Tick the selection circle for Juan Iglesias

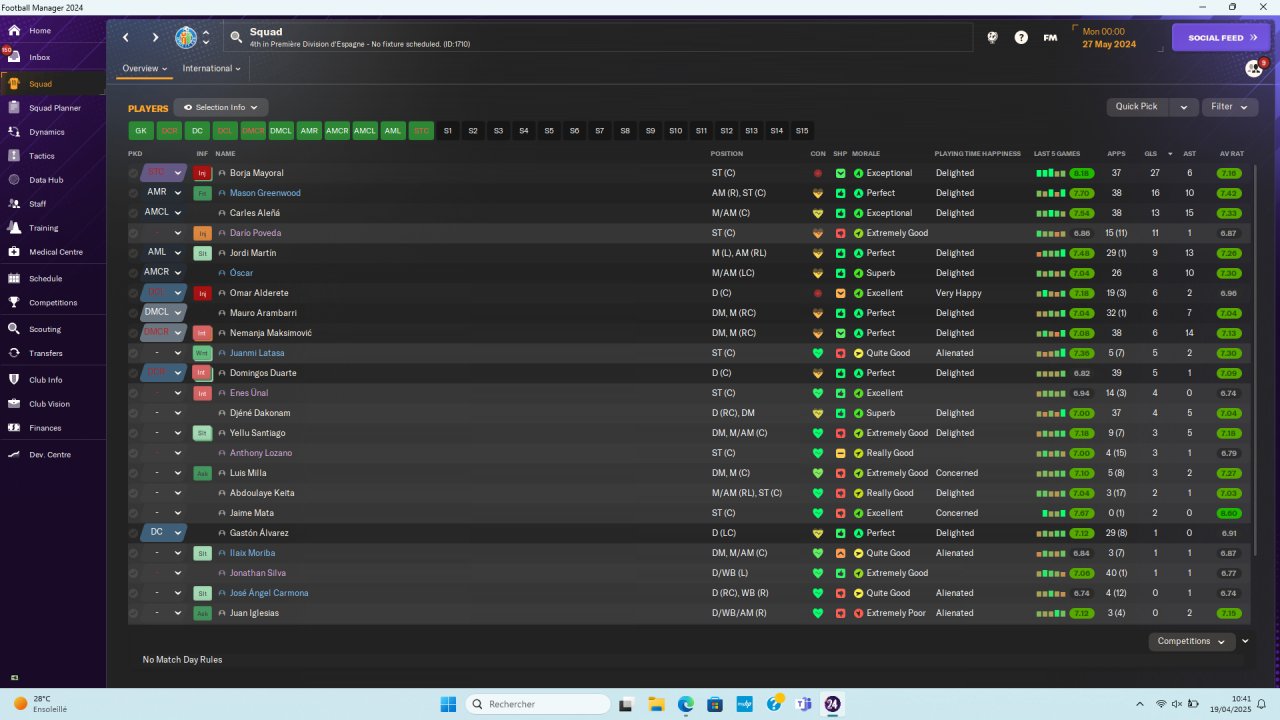point(133,613)
